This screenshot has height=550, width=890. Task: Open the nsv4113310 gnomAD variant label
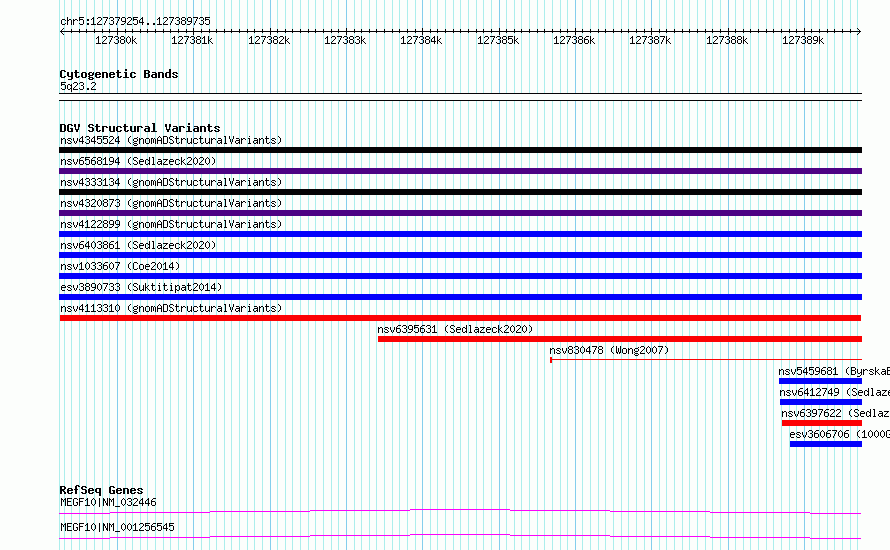[x=171, y=308]
